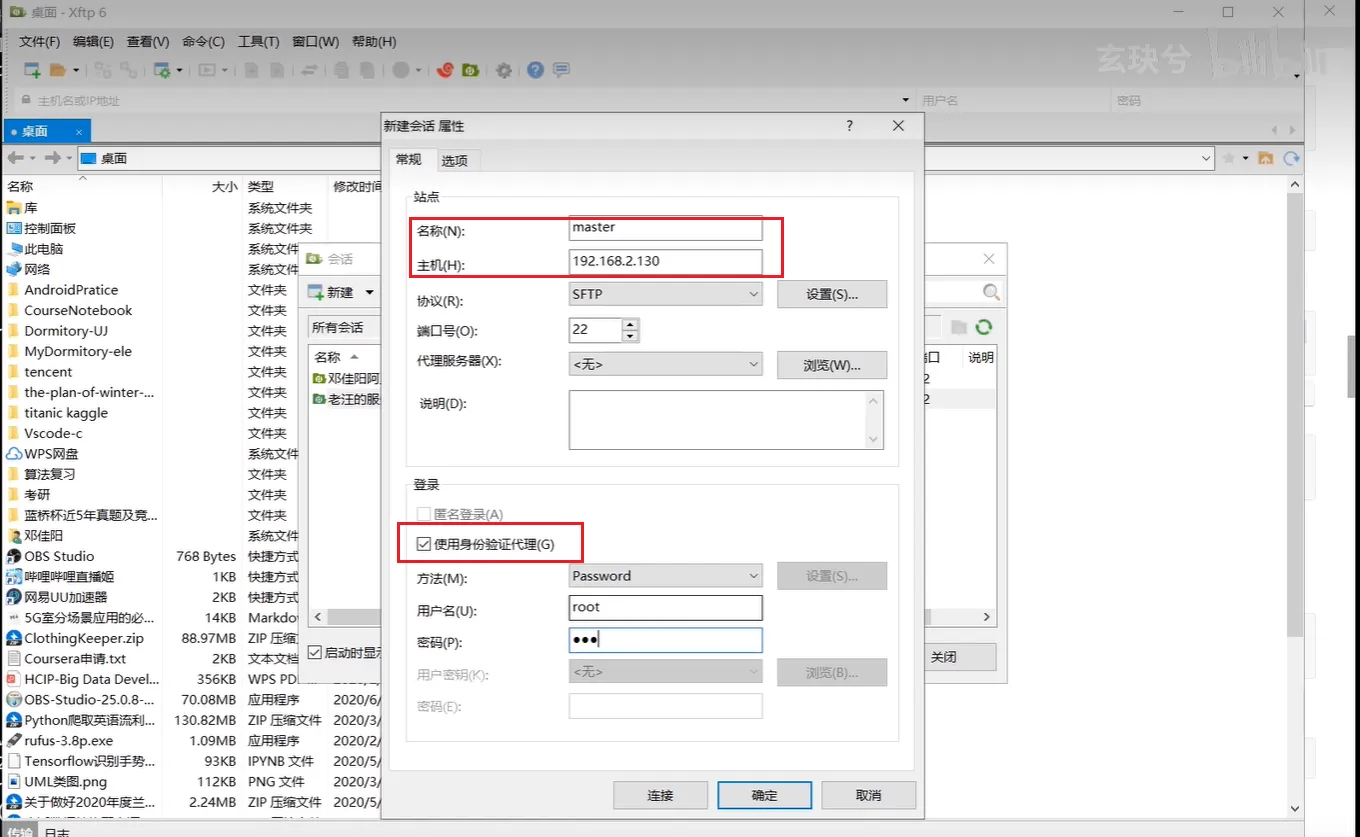Click the 说明(D) description text area
The height and width of the screenshot is (837, 1360).
pyautogui.click(x=726, y=419)
